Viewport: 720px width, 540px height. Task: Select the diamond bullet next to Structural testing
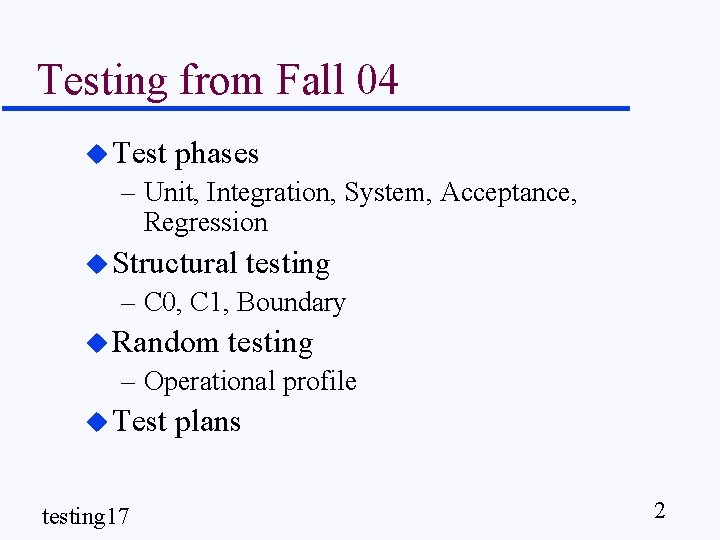[x=96, y=263]
